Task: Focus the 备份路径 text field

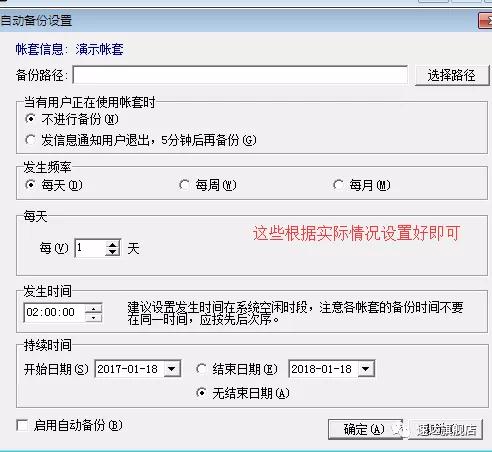Action: click(x=240, y=75)
